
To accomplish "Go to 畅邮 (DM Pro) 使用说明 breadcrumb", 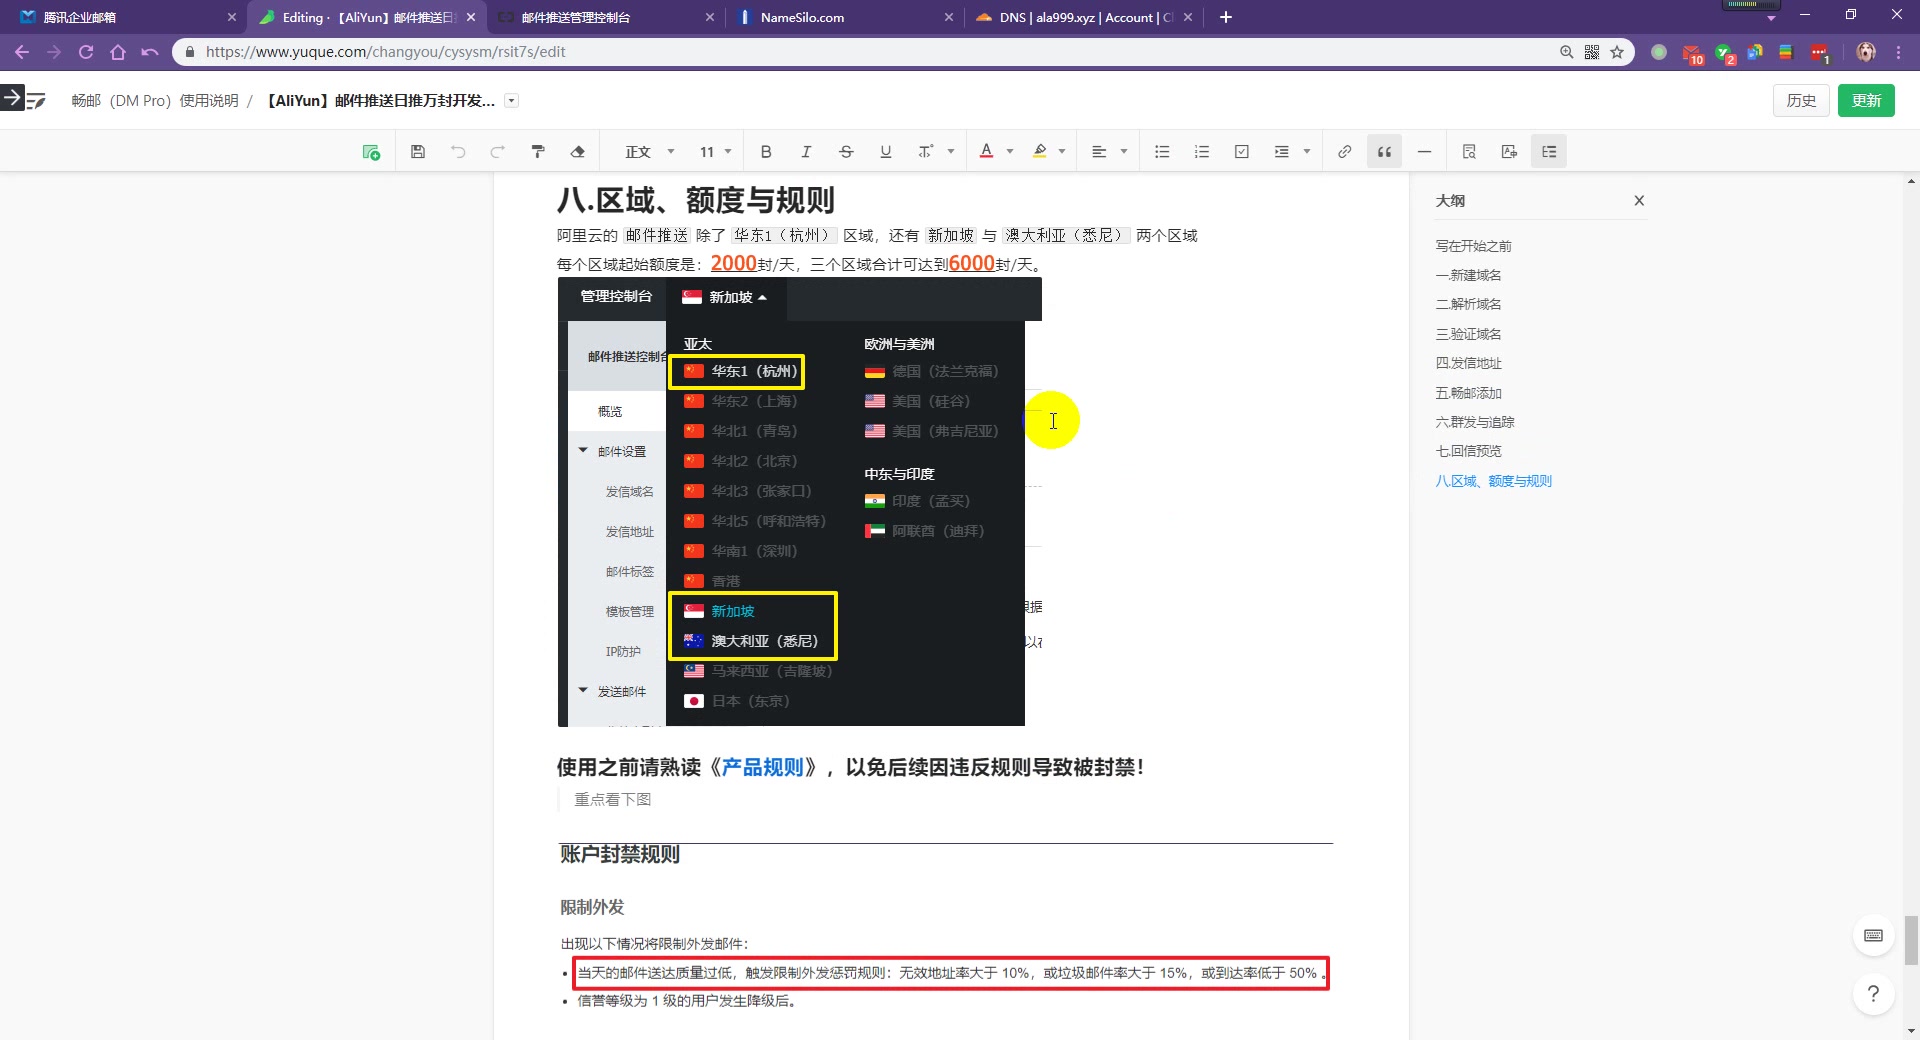I will tap(155, 101).
